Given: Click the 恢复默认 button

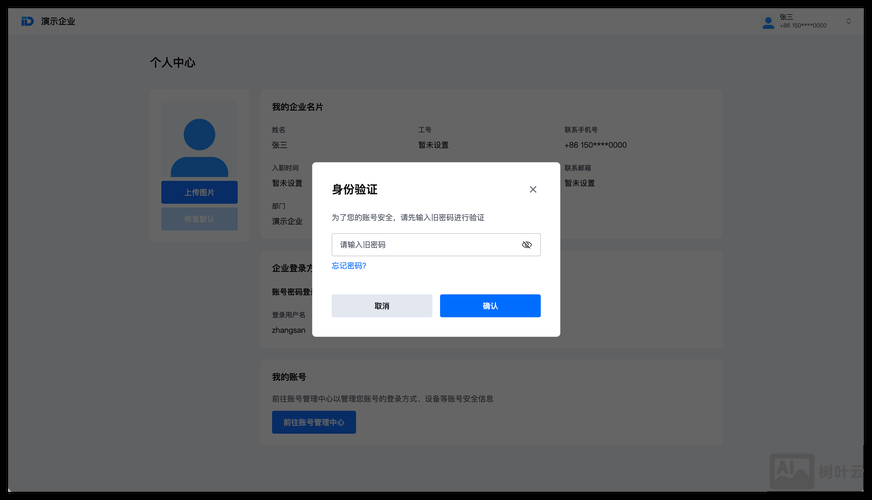Looking at the screenshot, I should [199, 219].
